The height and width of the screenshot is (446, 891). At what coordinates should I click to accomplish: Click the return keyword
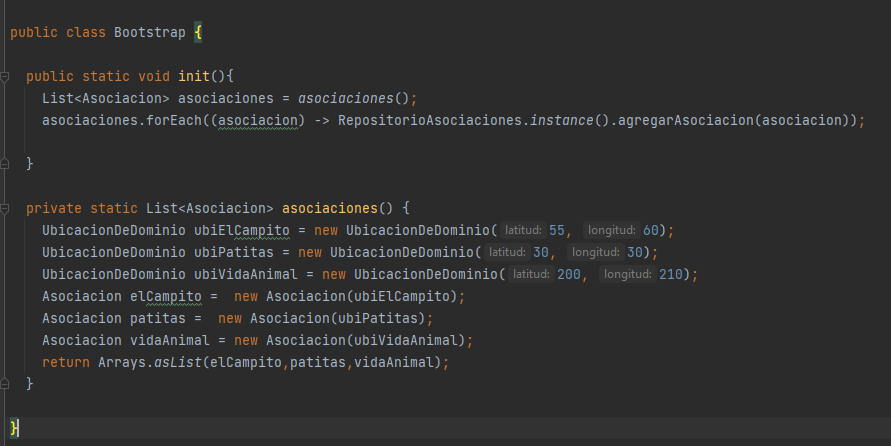tap(66, 362)
